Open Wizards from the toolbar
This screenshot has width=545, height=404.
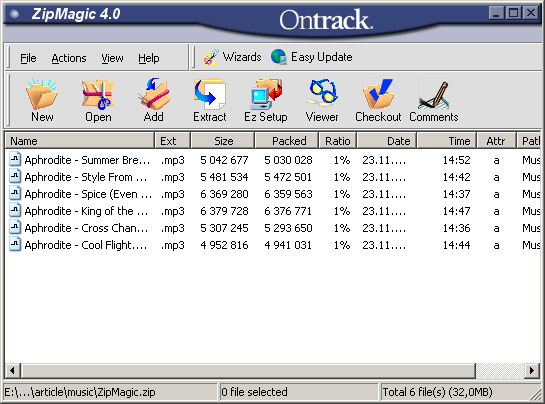(233, 57)
